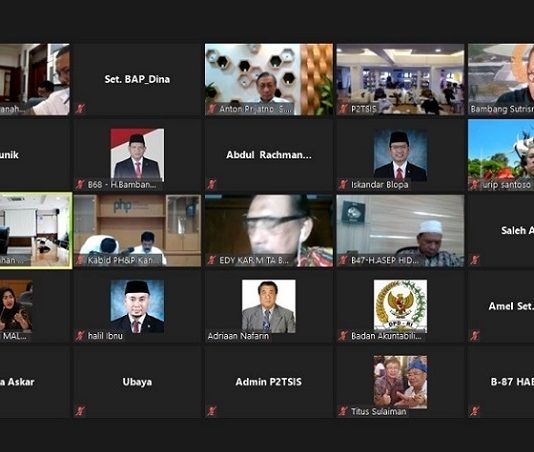Screen dimensions: 534x452
Task: Click the Admin P2TSIS participant name
Action: tap(269, 382)
